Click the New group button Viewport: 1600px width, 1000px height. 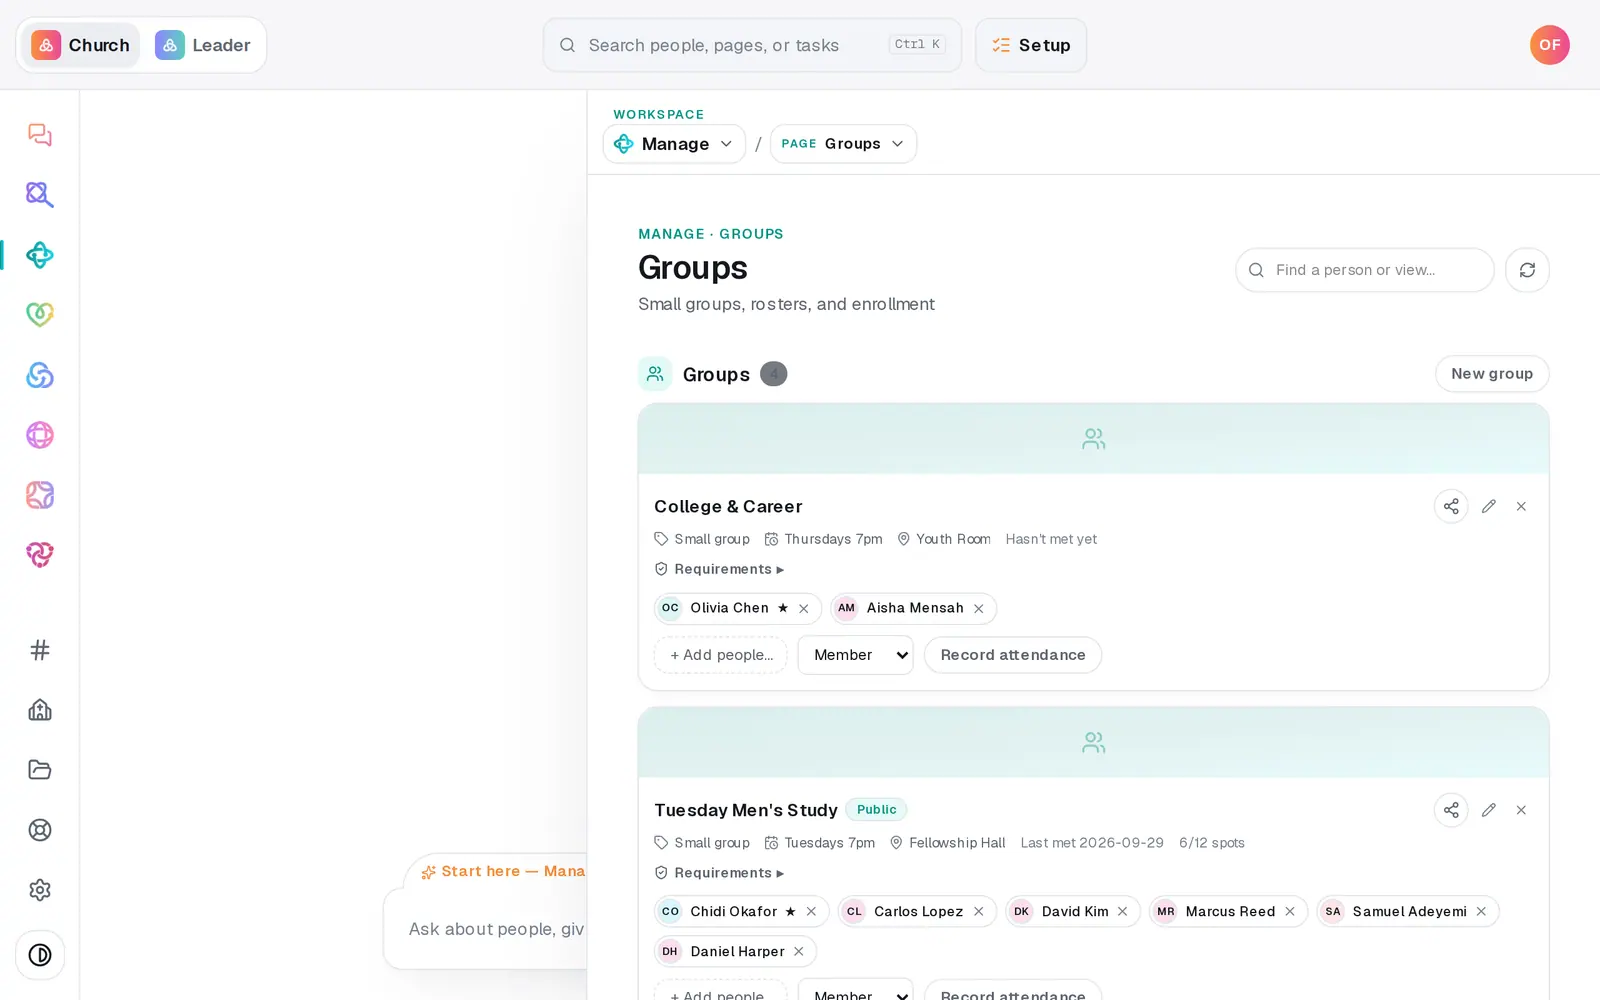pyautogui.click(x=1492, y=374)
